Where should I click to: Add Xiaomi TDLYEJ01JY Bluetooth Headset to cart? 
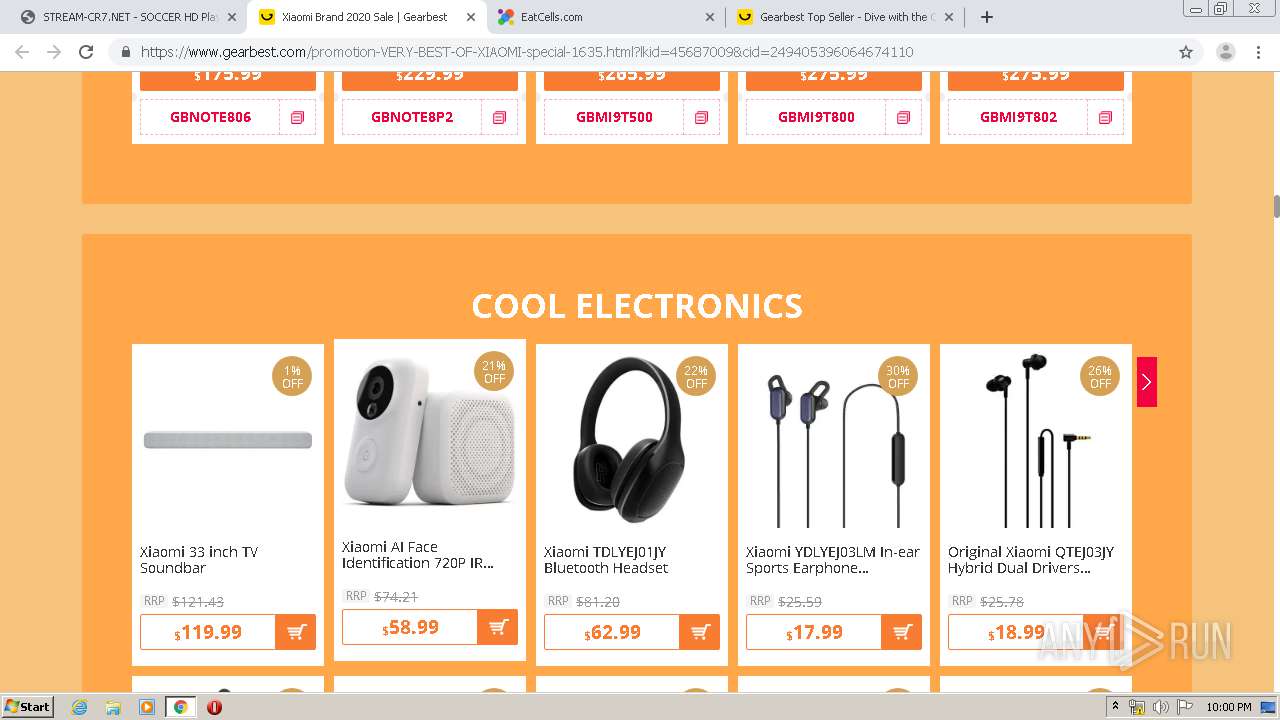(x=700, y=632)
